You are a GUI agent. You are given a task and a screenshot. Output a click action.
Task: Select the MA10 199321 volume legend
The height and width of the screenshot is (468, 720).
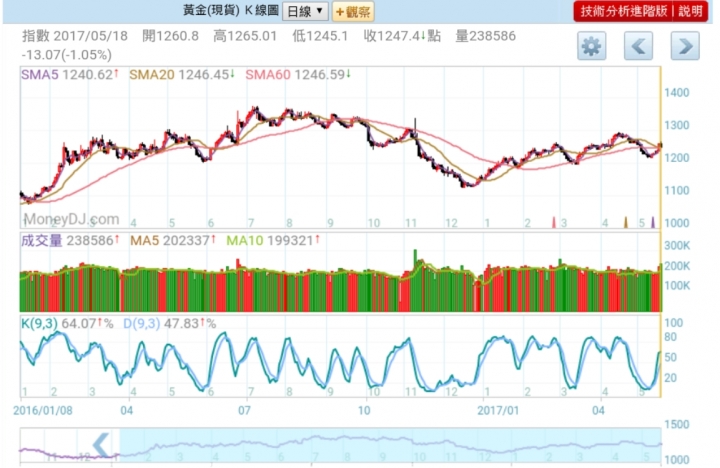(x=273, y=240)
